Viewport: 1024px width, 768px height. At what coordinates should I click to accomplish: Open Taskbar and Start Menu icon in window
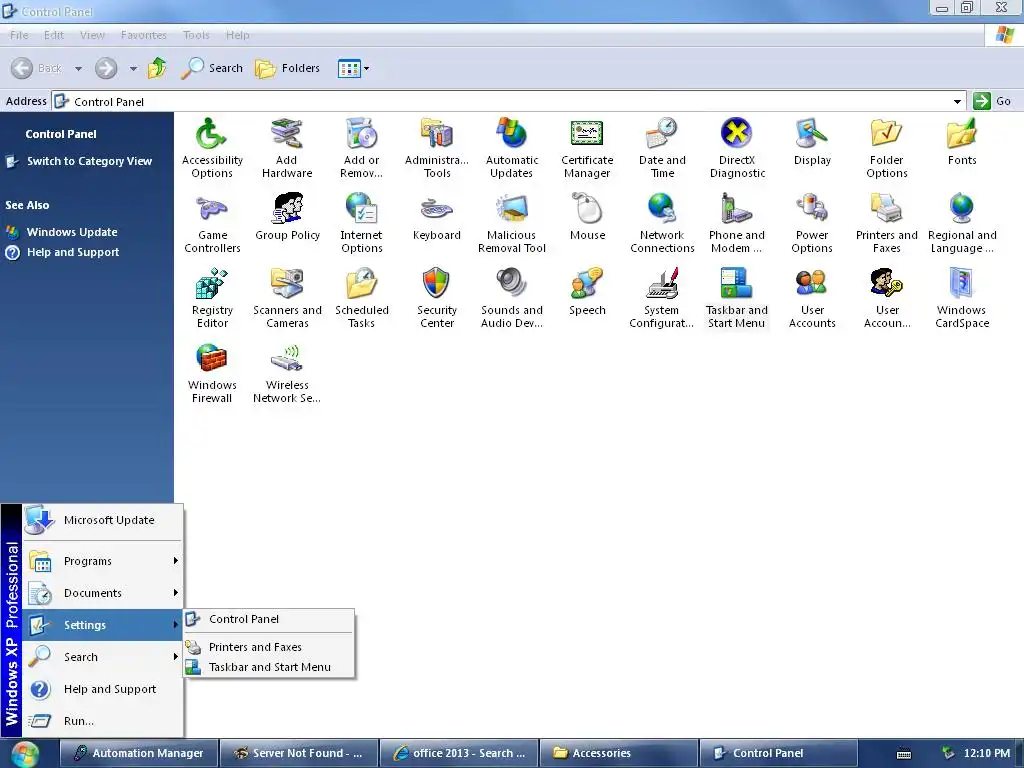tap(737, 298)
